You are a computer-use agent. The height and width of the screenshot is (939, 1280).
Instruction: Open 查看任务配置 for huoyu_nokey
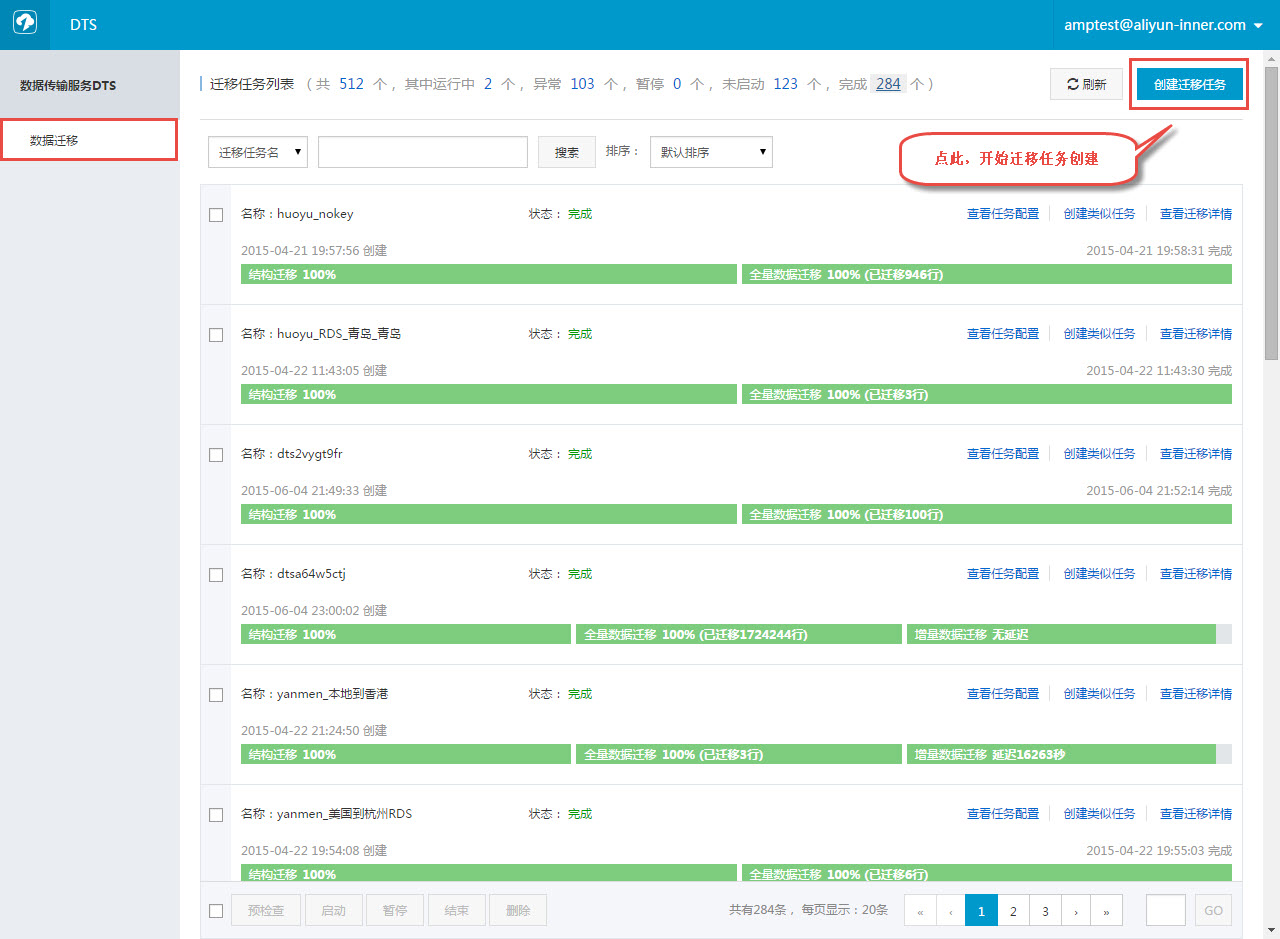[x=1003, y=214]
